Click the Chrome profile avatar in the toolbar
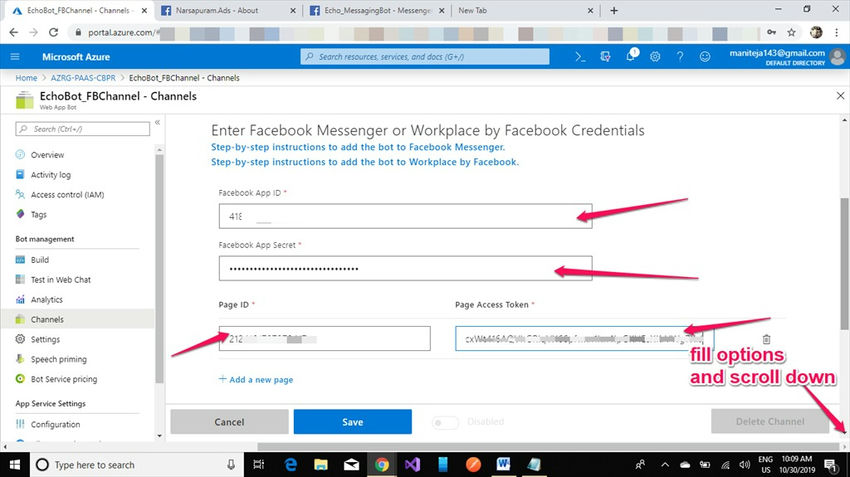Screen dimensions: 850x477 [x=816, y=33]
